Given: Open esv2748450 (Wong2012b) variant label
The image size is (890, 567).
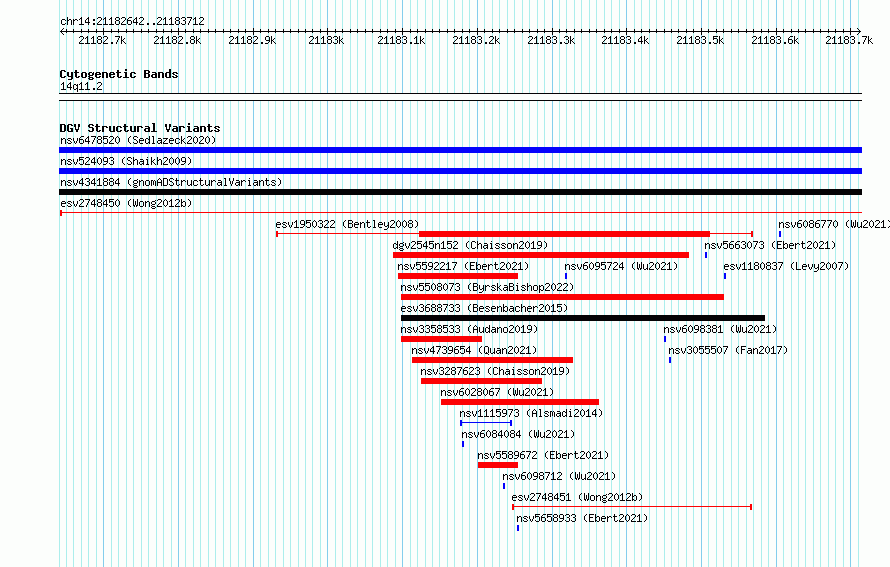Looking at the screenshot, I should click(126, 203).
